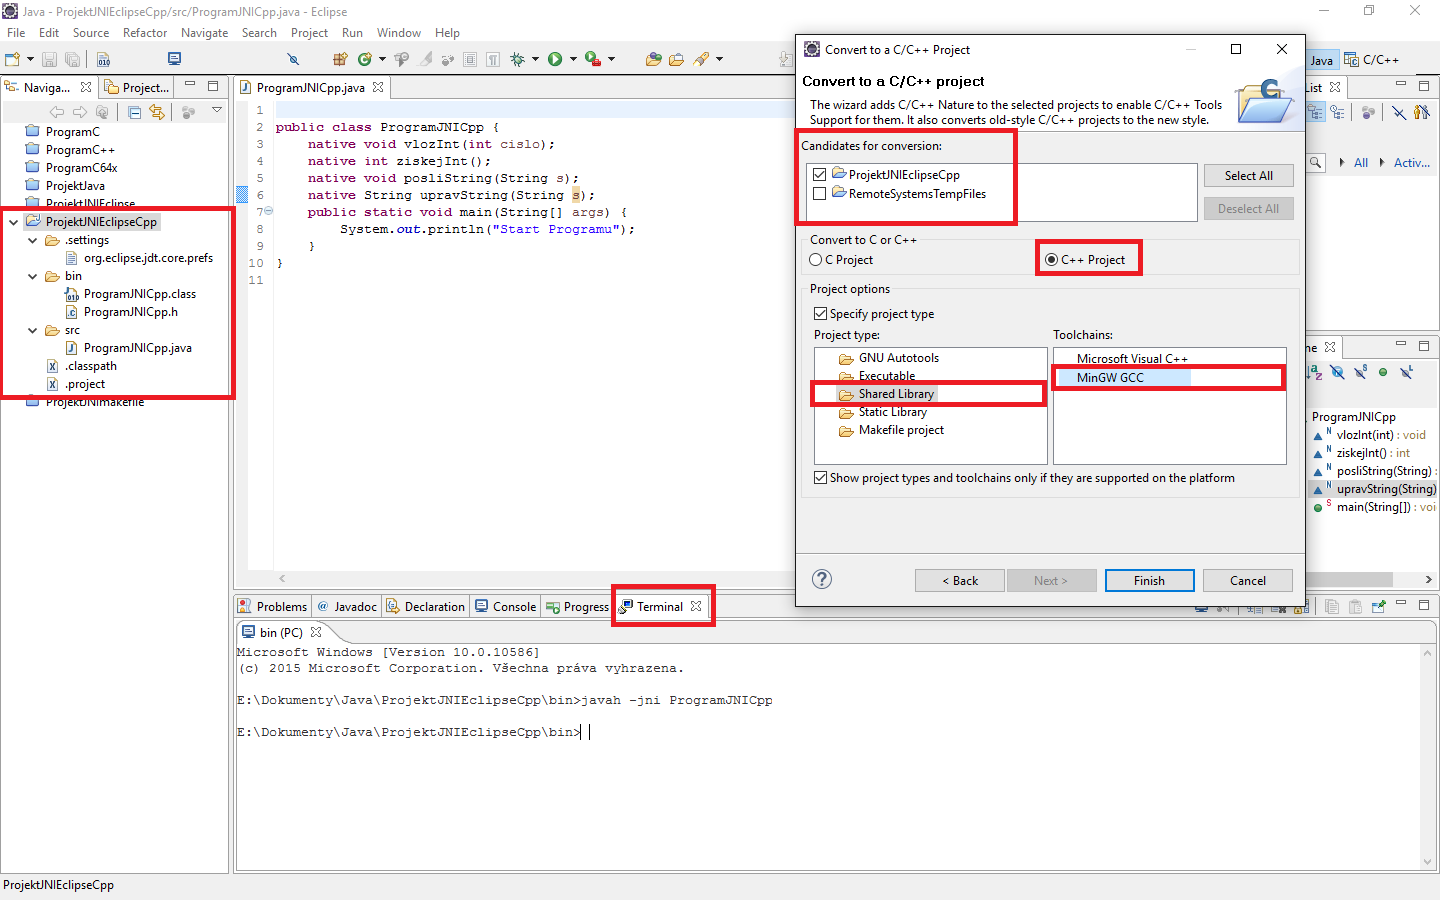
Task: Click into the terminal command prompt line
Action: point(585,731)
